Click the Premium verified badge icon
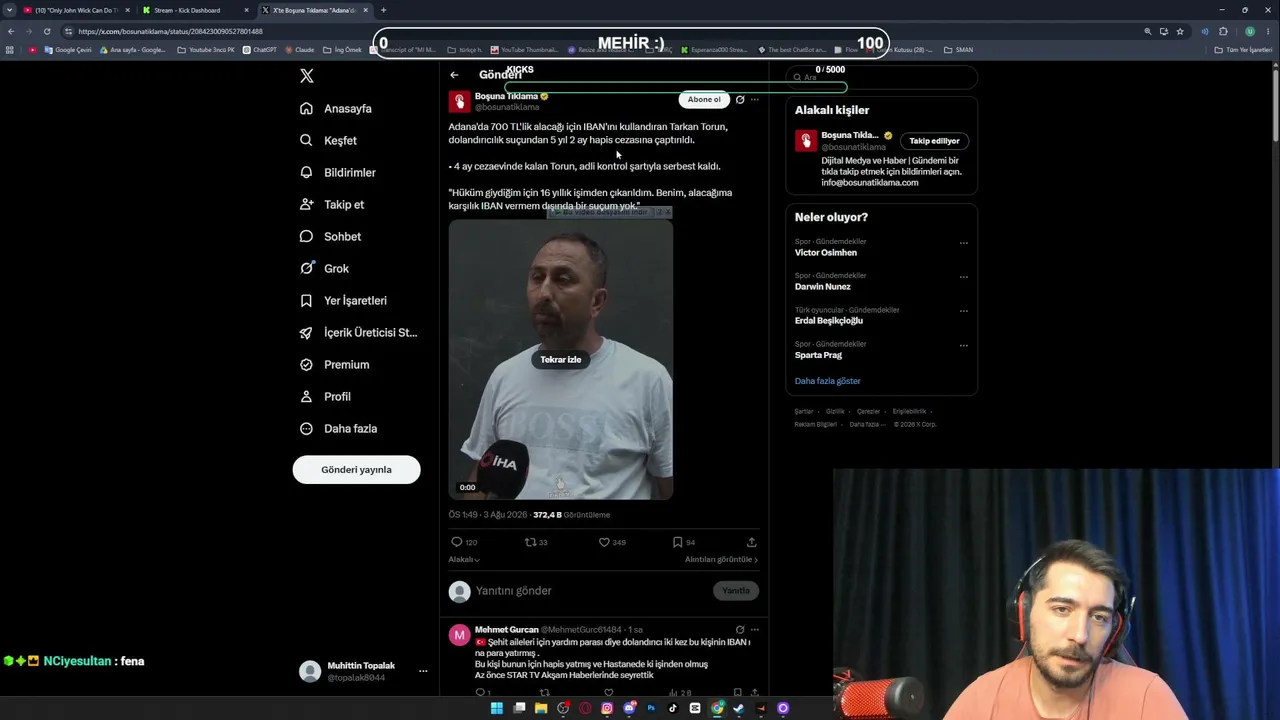Screen dimensions: 1280x720 307,365
